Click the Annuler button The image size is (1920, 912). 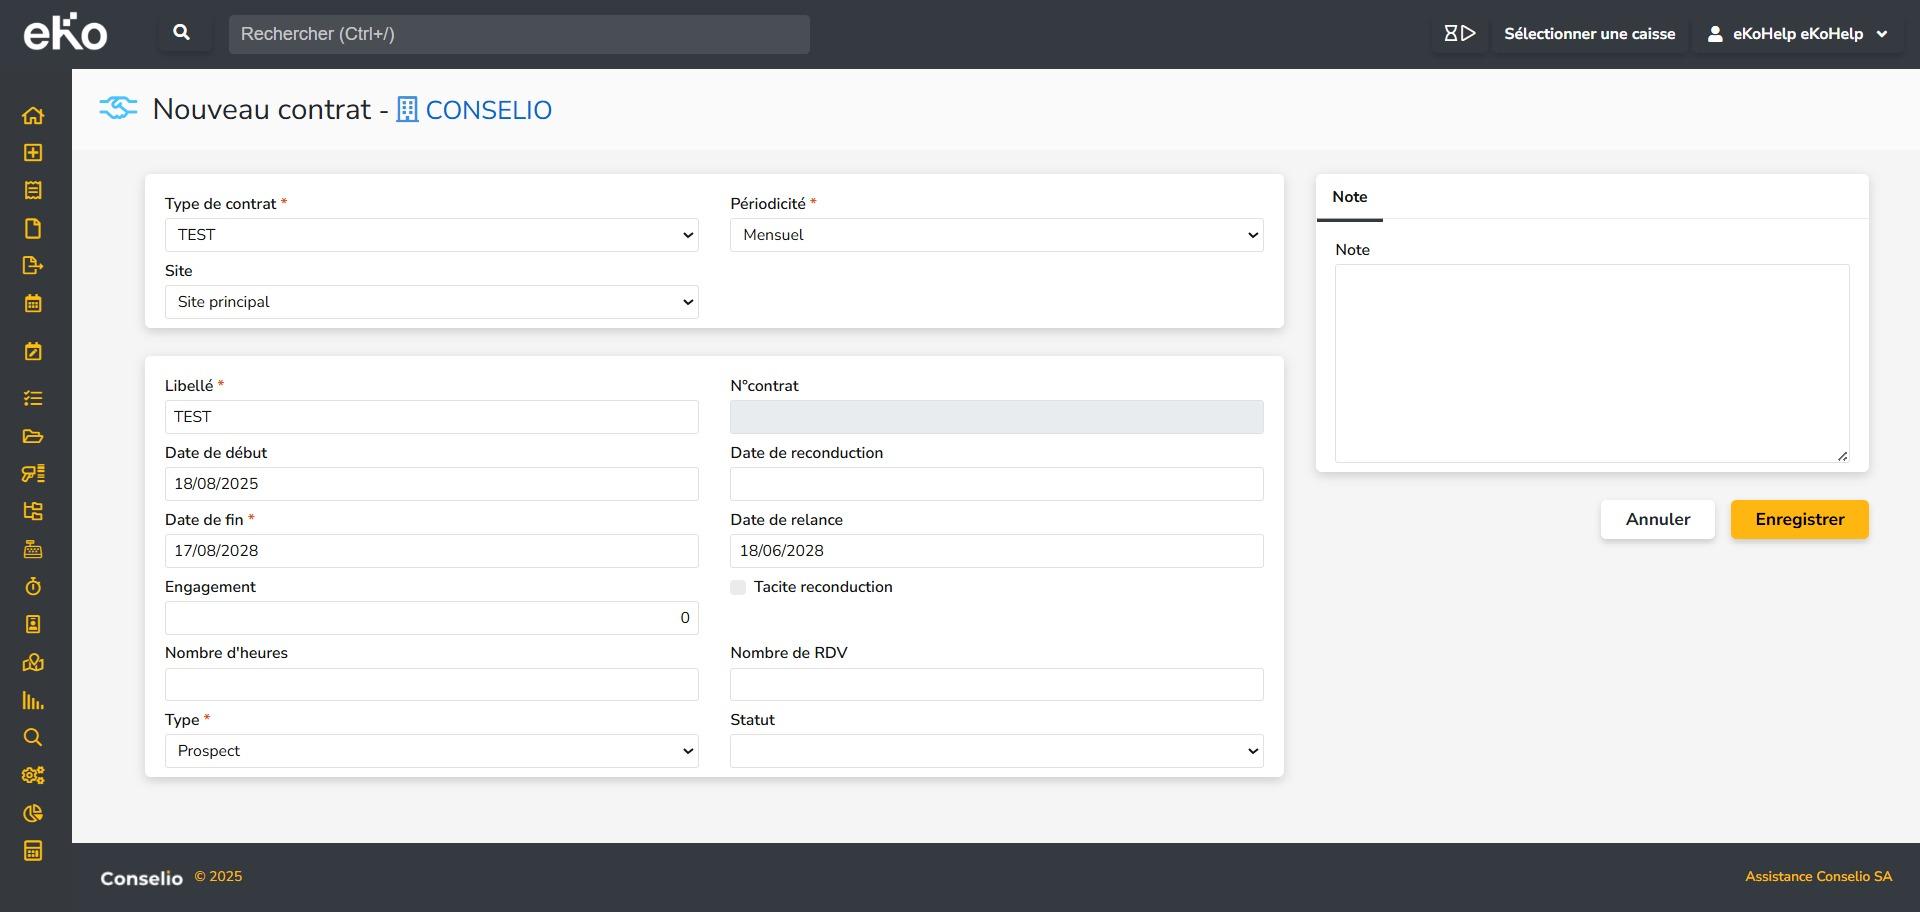(x=1657, y=520)
